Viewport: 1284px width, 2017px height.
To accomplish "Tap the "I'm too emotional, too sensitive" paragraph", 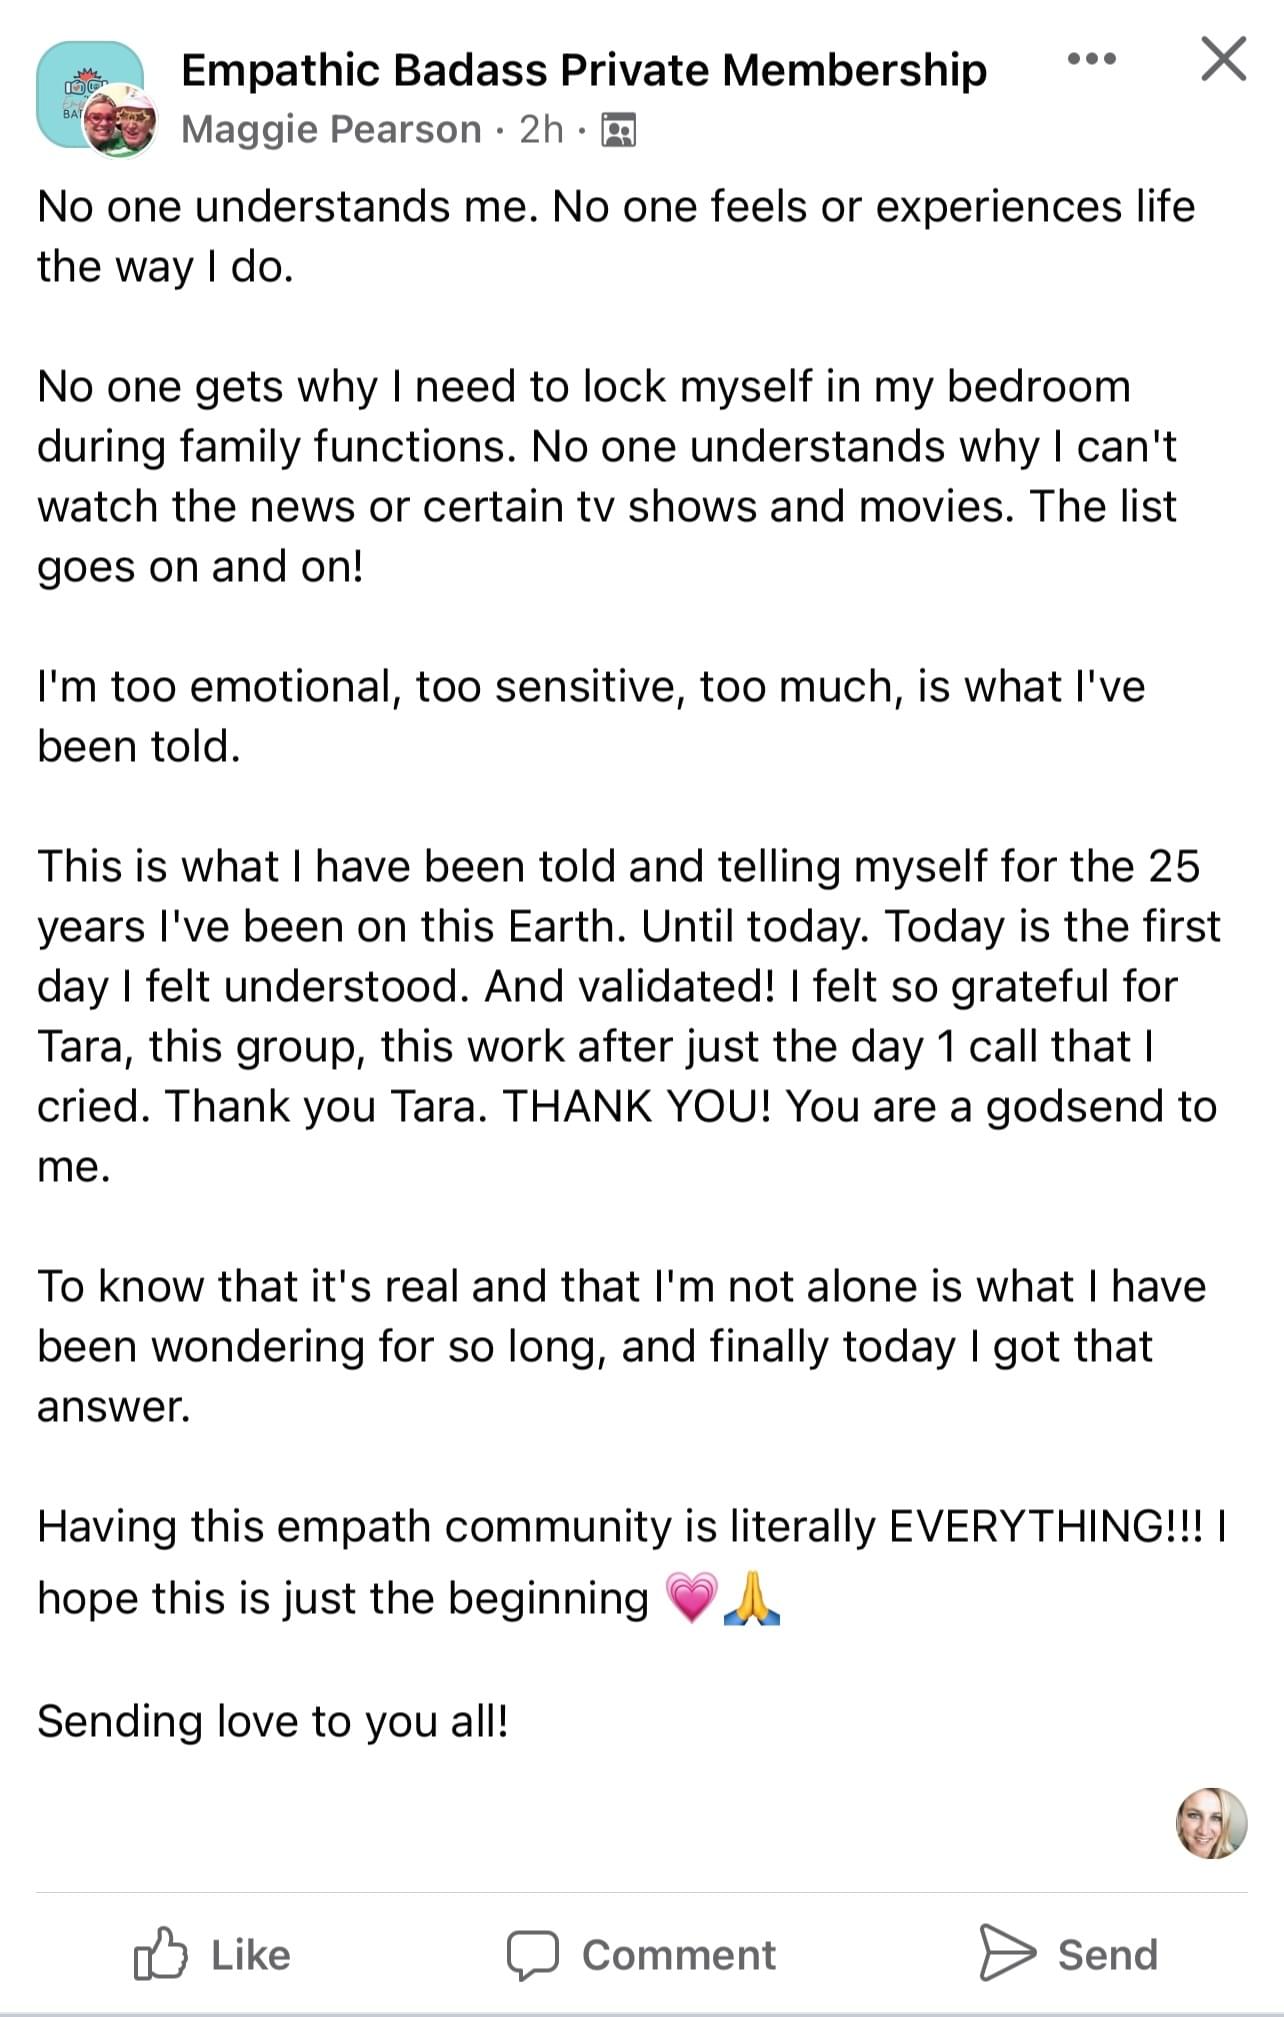I will (590, 716).
